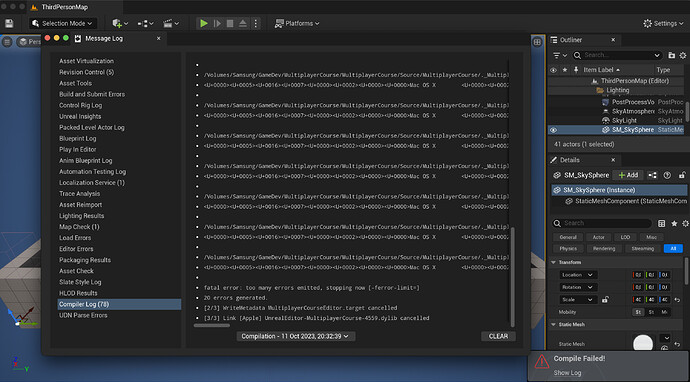Select Build and Submit Errors category
The width and height of the screenshot is (690, 382).
(92, 94)
